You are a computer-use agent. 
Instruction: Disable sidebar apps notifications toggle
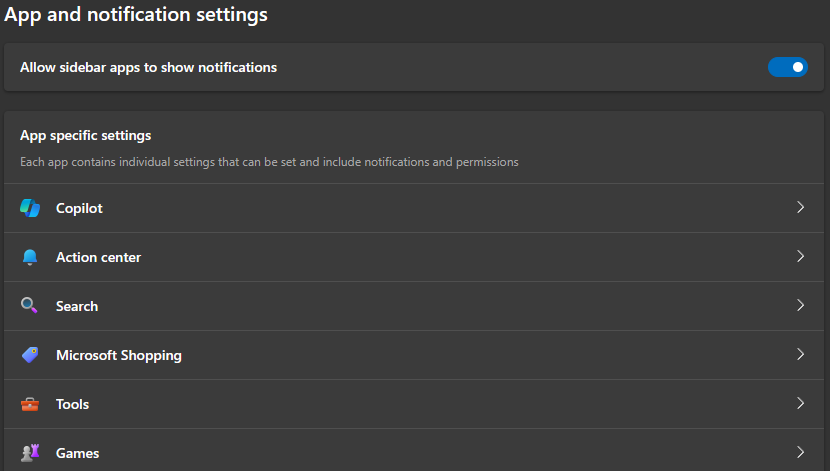[x=788, y=67]
